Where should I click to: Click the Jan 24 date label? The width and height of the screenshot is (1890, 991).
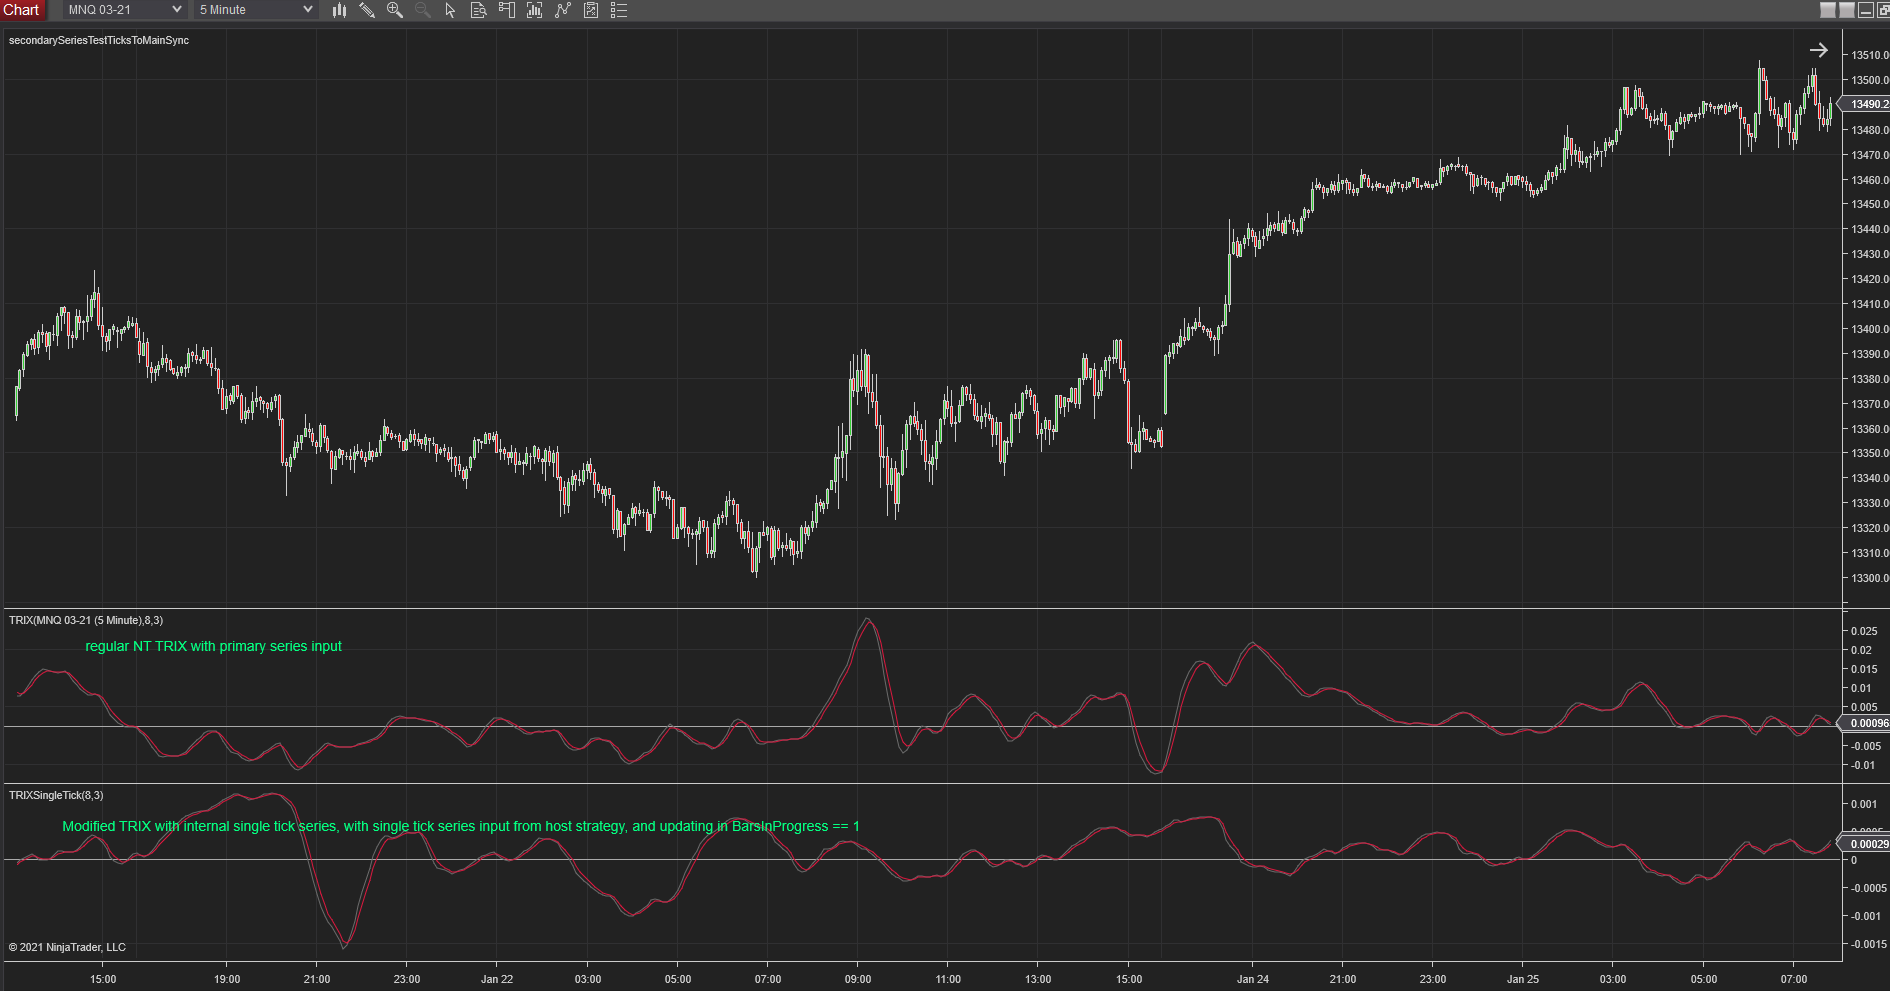[x=1253, y=979]
